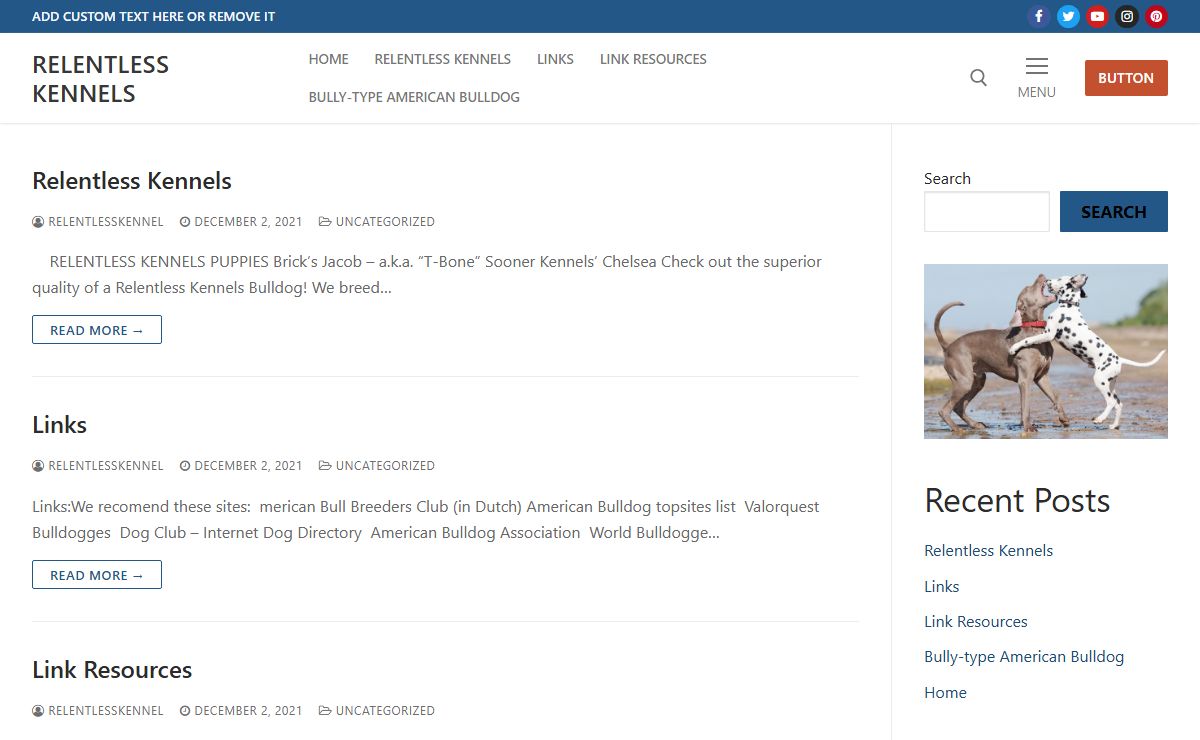This screenshot has height=740, width=1200.
Task: Open the Link Resources post title
Action: tap(112, 670)
